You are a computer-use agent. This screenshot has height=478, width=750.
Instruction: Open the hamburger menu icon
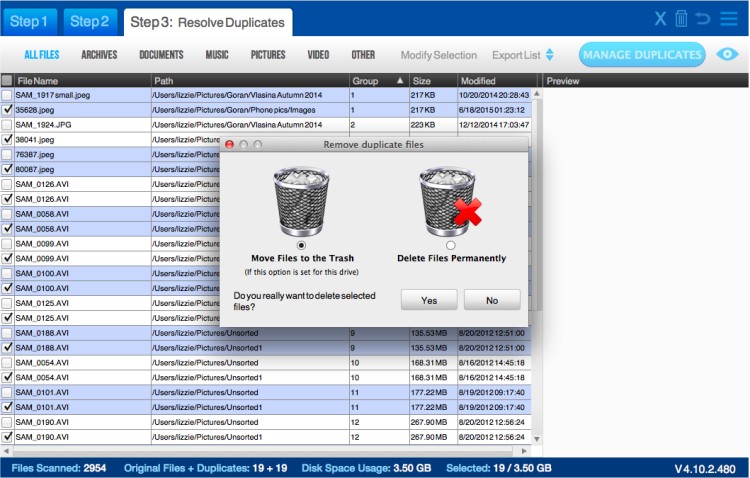728,18
